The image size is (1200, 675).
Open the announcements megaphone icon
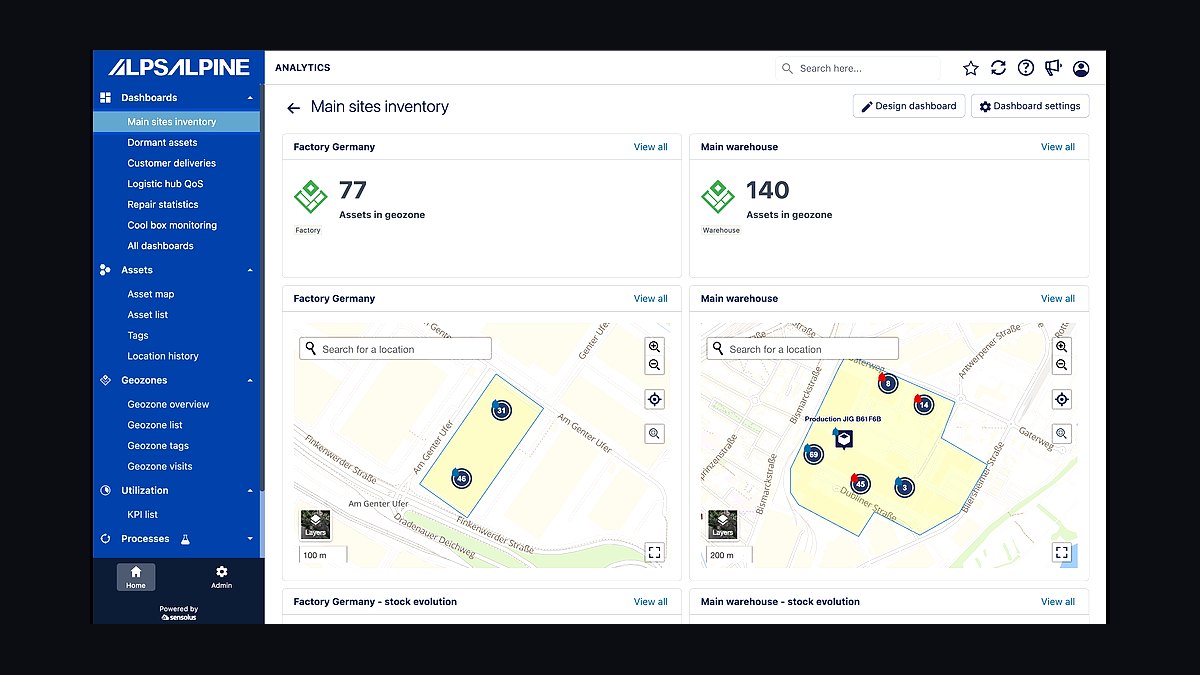coord(1053,68)
